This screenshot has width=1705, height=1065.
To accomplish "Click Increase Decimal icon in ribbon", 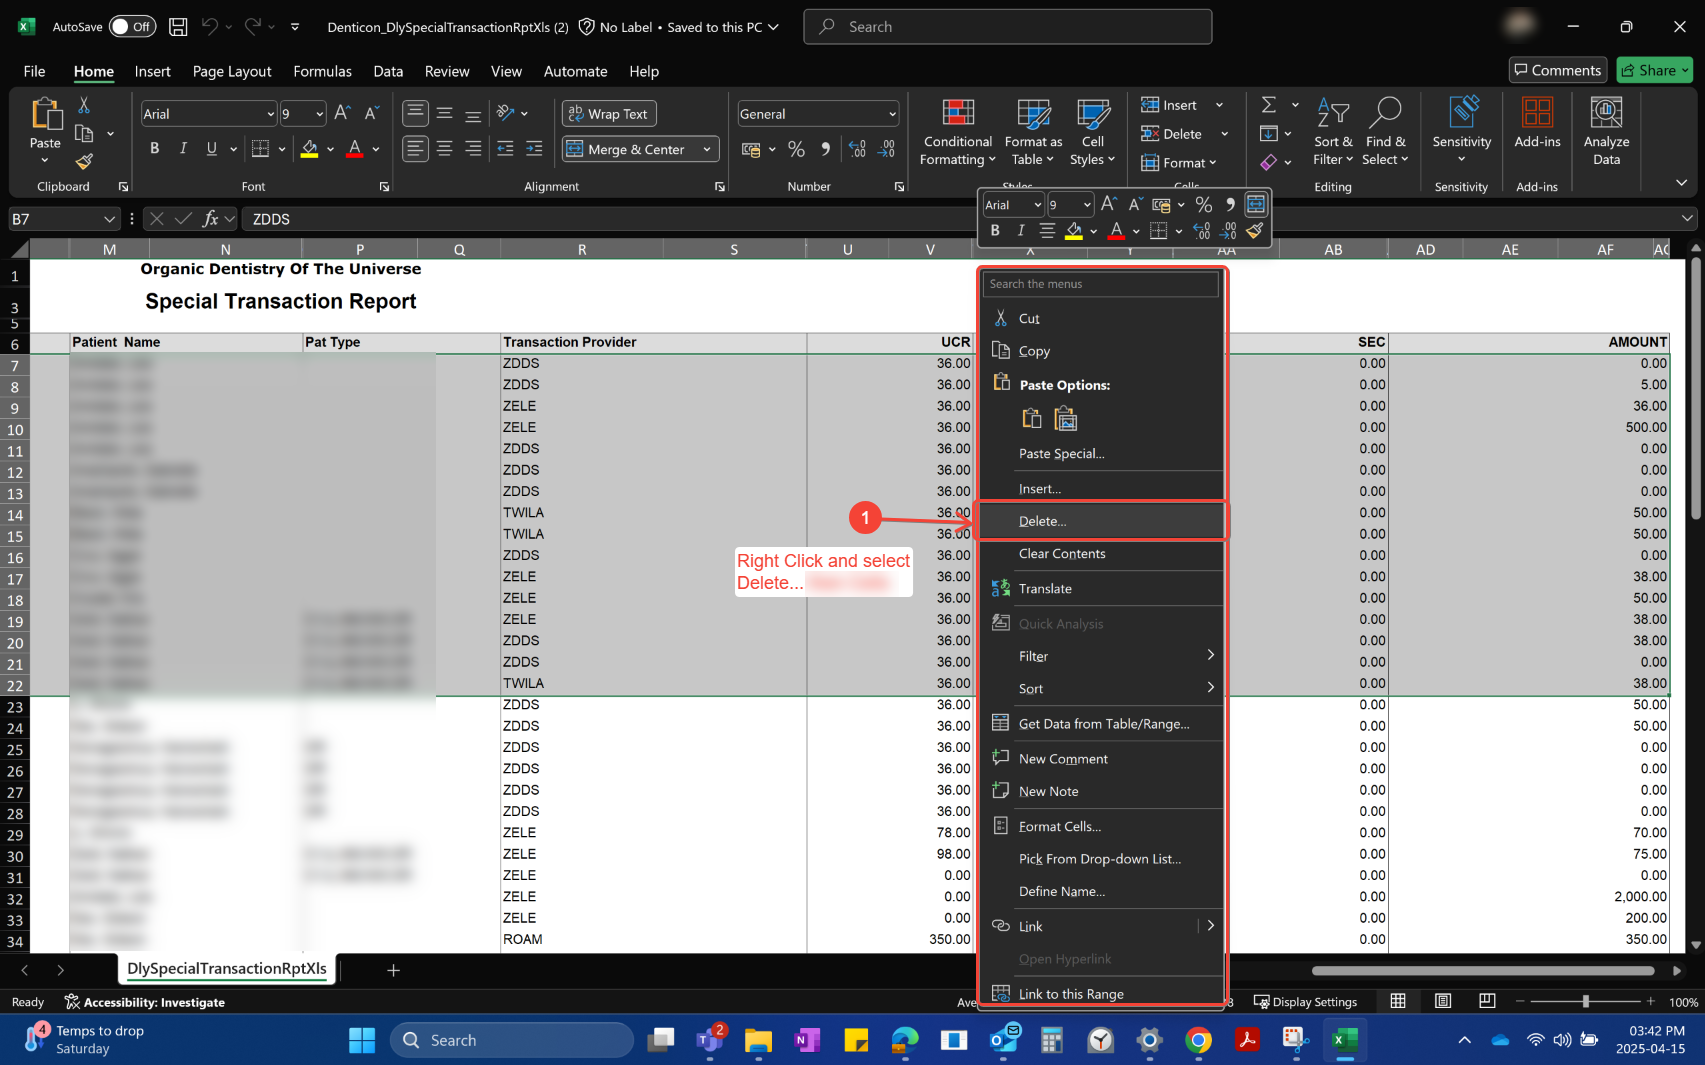I will 857,149.
